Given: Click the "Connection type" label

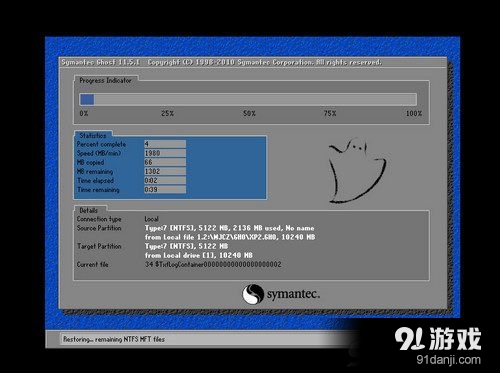Looking at the screenshot, I should click(99, 219).
